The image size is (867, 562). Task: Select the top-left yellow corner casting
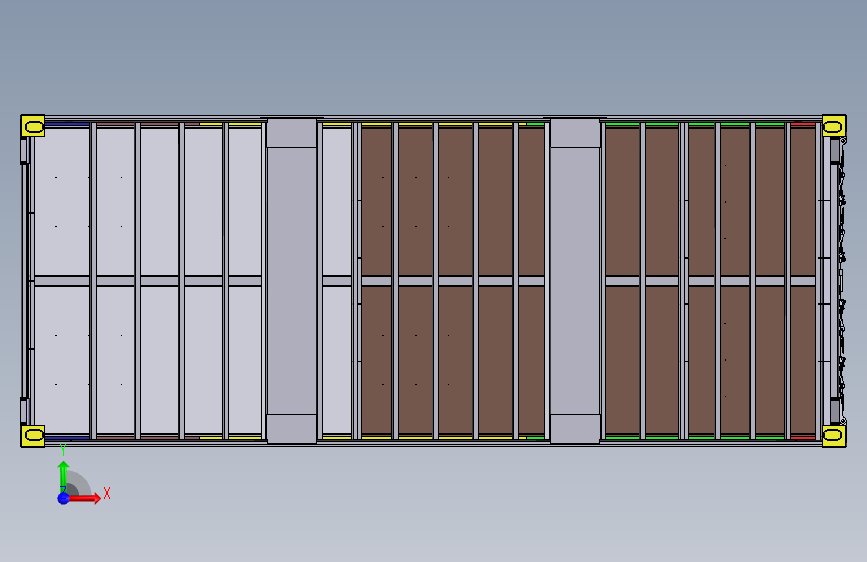pyautogui.click(x=33, y=126)
